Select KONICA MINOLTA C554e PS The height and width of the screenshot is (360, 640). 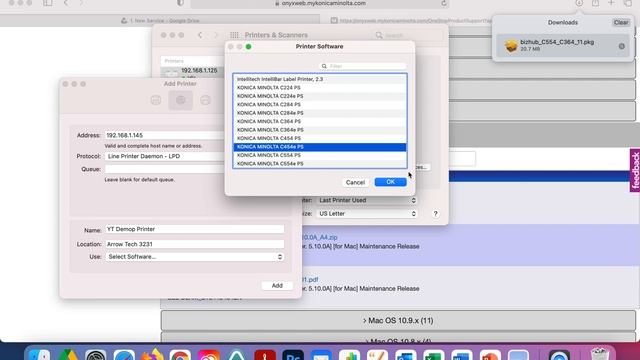[320, 164]
